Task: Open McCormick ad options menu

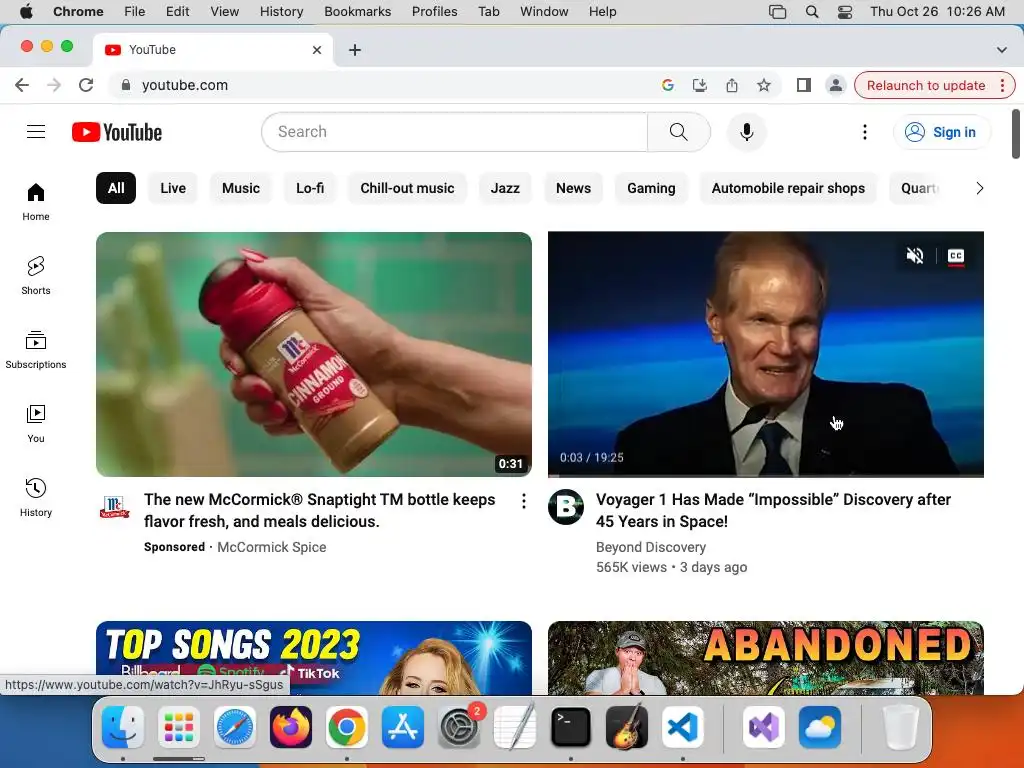Action: 524,501
